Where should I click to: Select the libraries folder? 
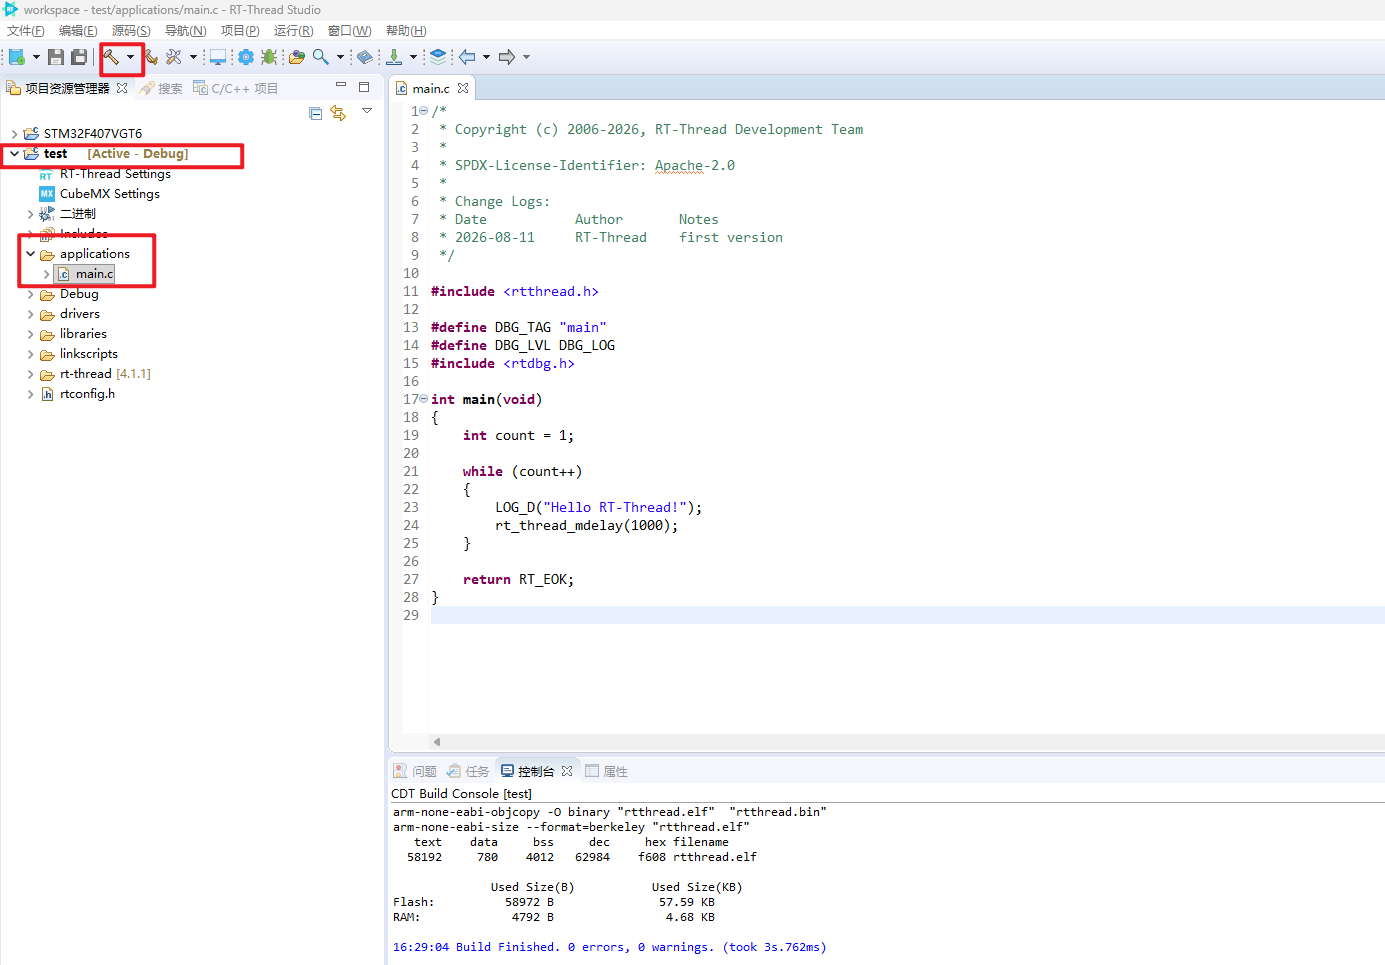[82, 334]
